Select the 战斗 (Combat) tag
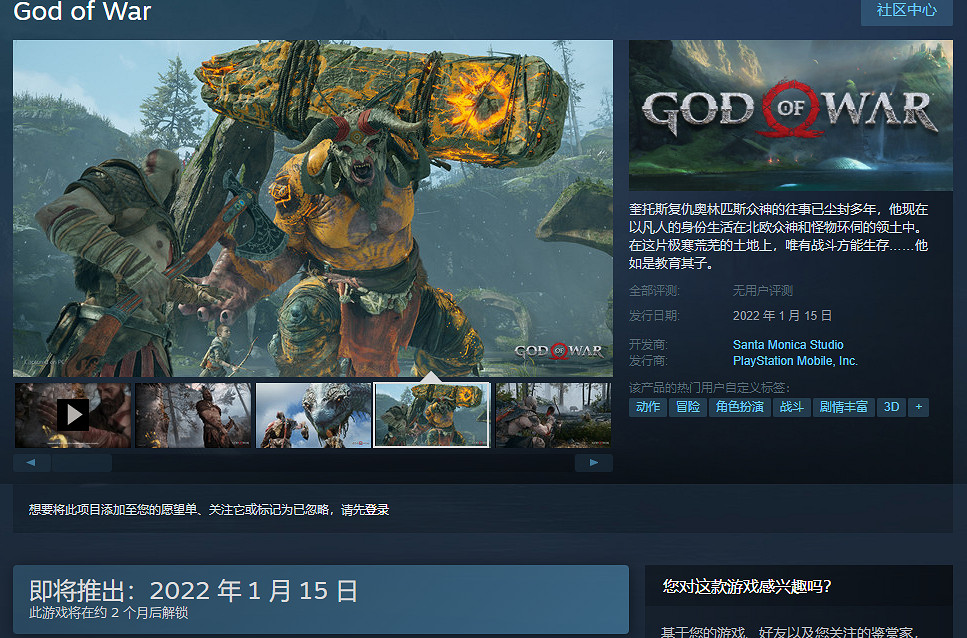Viewport: 967px width, 638px height. pos(791,407)
